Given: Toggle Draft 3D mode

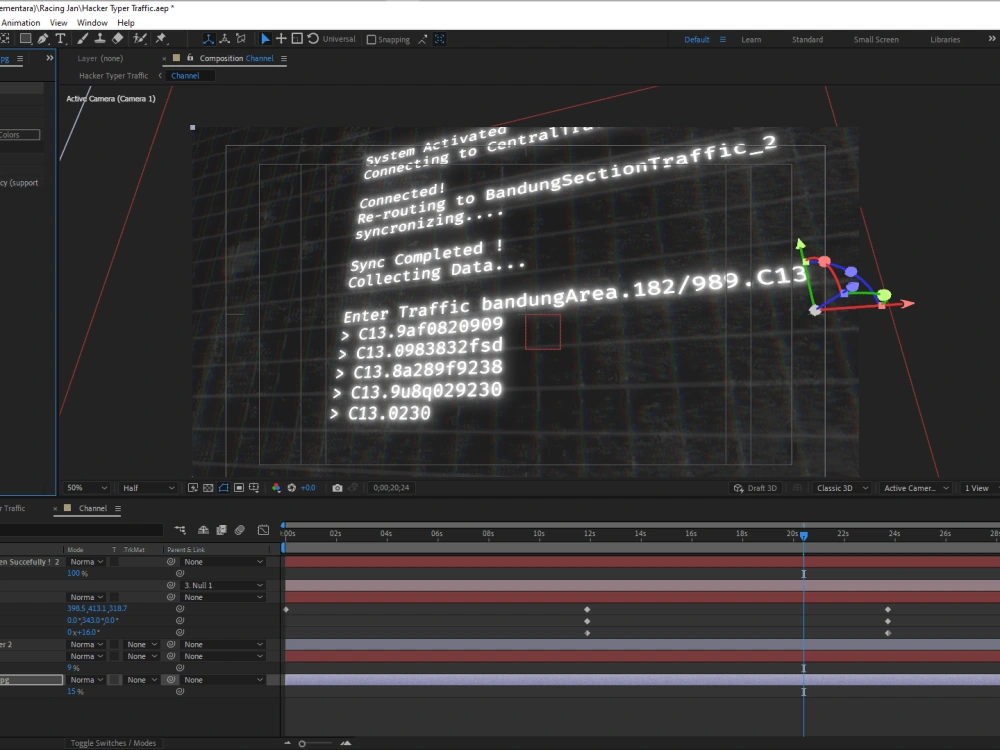Looking at the screenshot, I should pyautogui.click(x=756, y=488).
